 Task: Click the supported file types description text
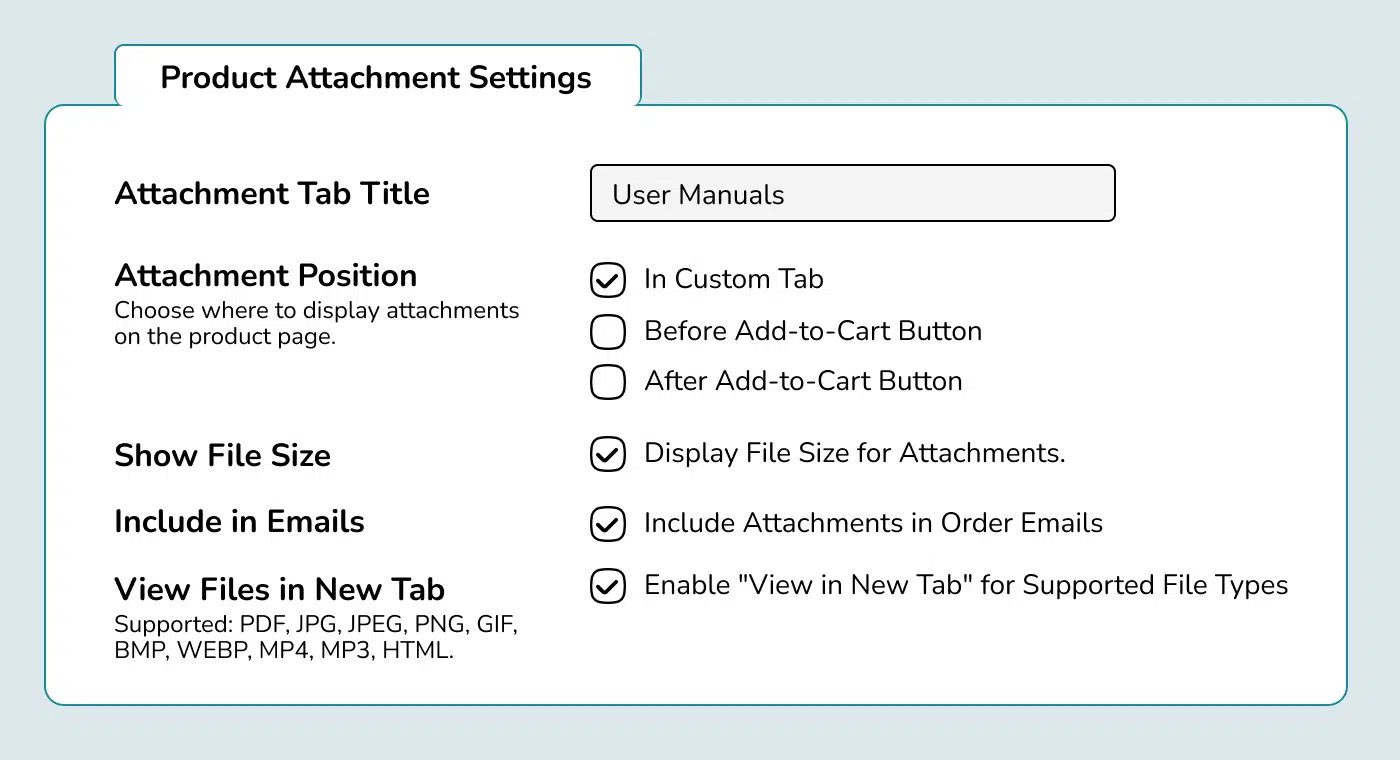tap(315, 638)
